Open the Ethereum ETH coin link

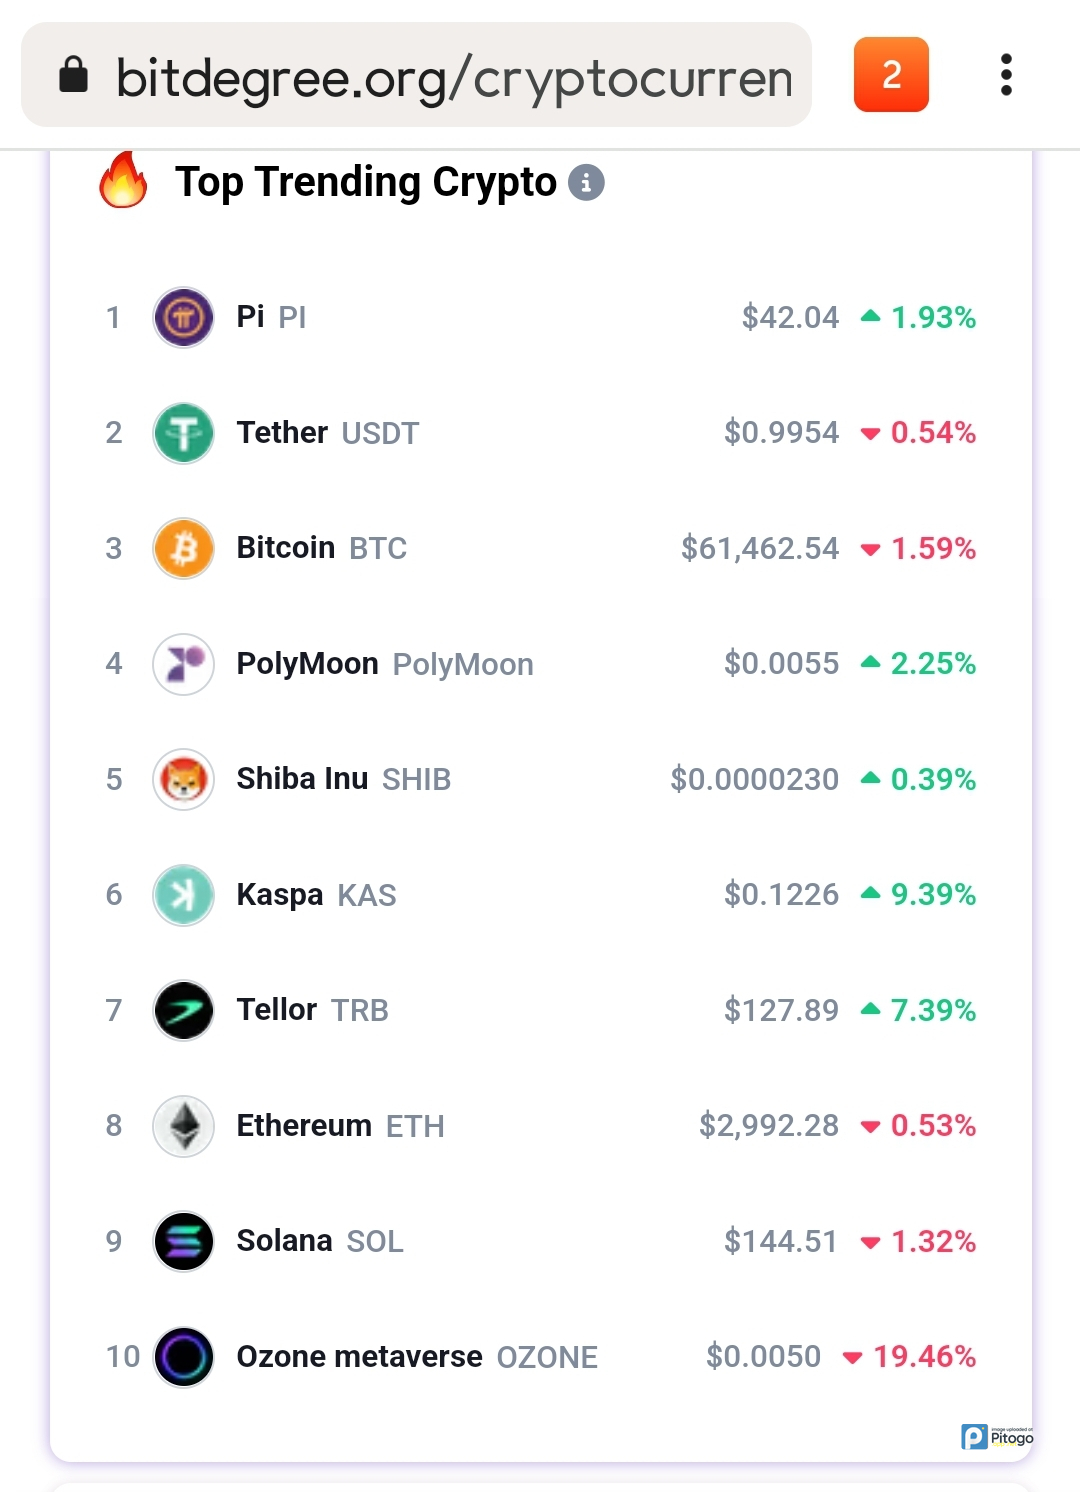click(340, 1126)
